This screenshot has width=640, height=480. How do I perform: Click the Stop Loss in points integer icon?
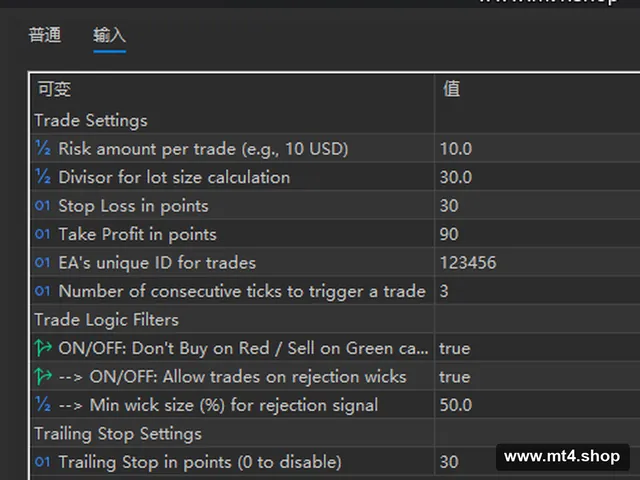point(42,205)
